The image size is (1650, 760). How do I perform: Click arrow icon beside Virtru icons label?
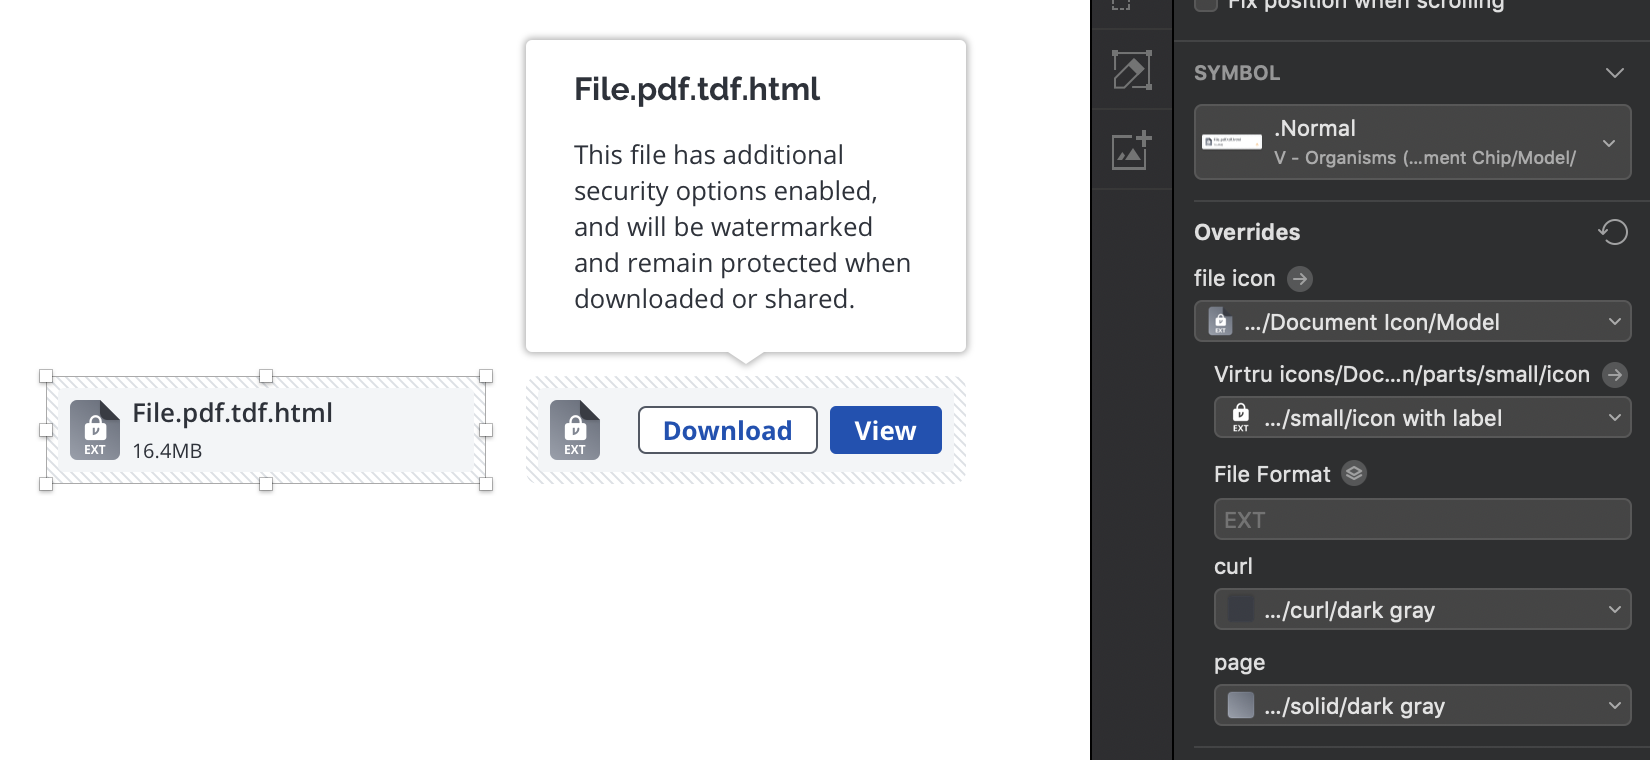tap(1614, 375)
